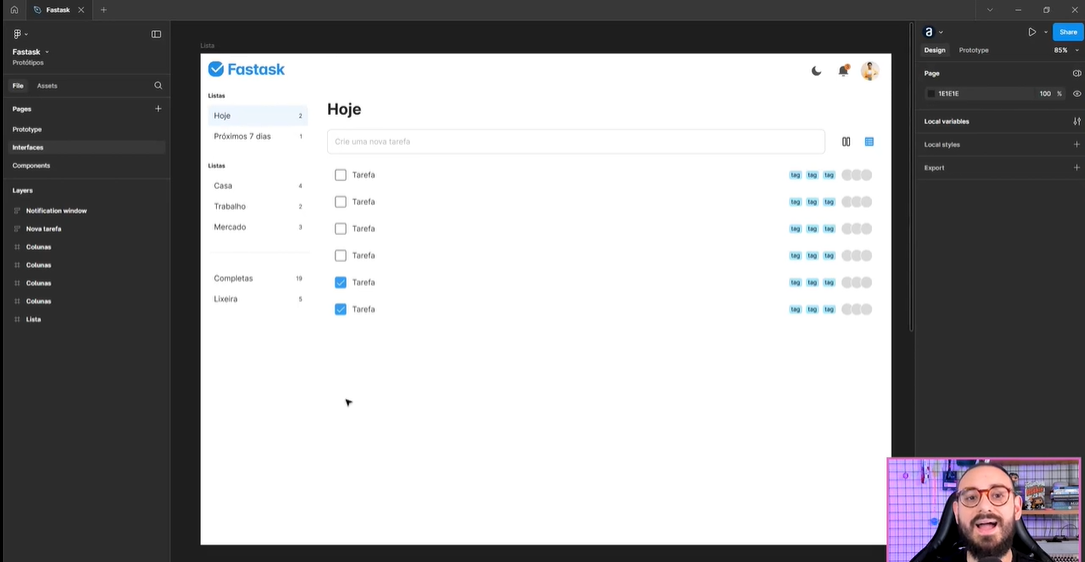Viewport: 1085px width, 562px height.
Task: Click the canvas vertical scrollbar
Action: coord(911,176)
